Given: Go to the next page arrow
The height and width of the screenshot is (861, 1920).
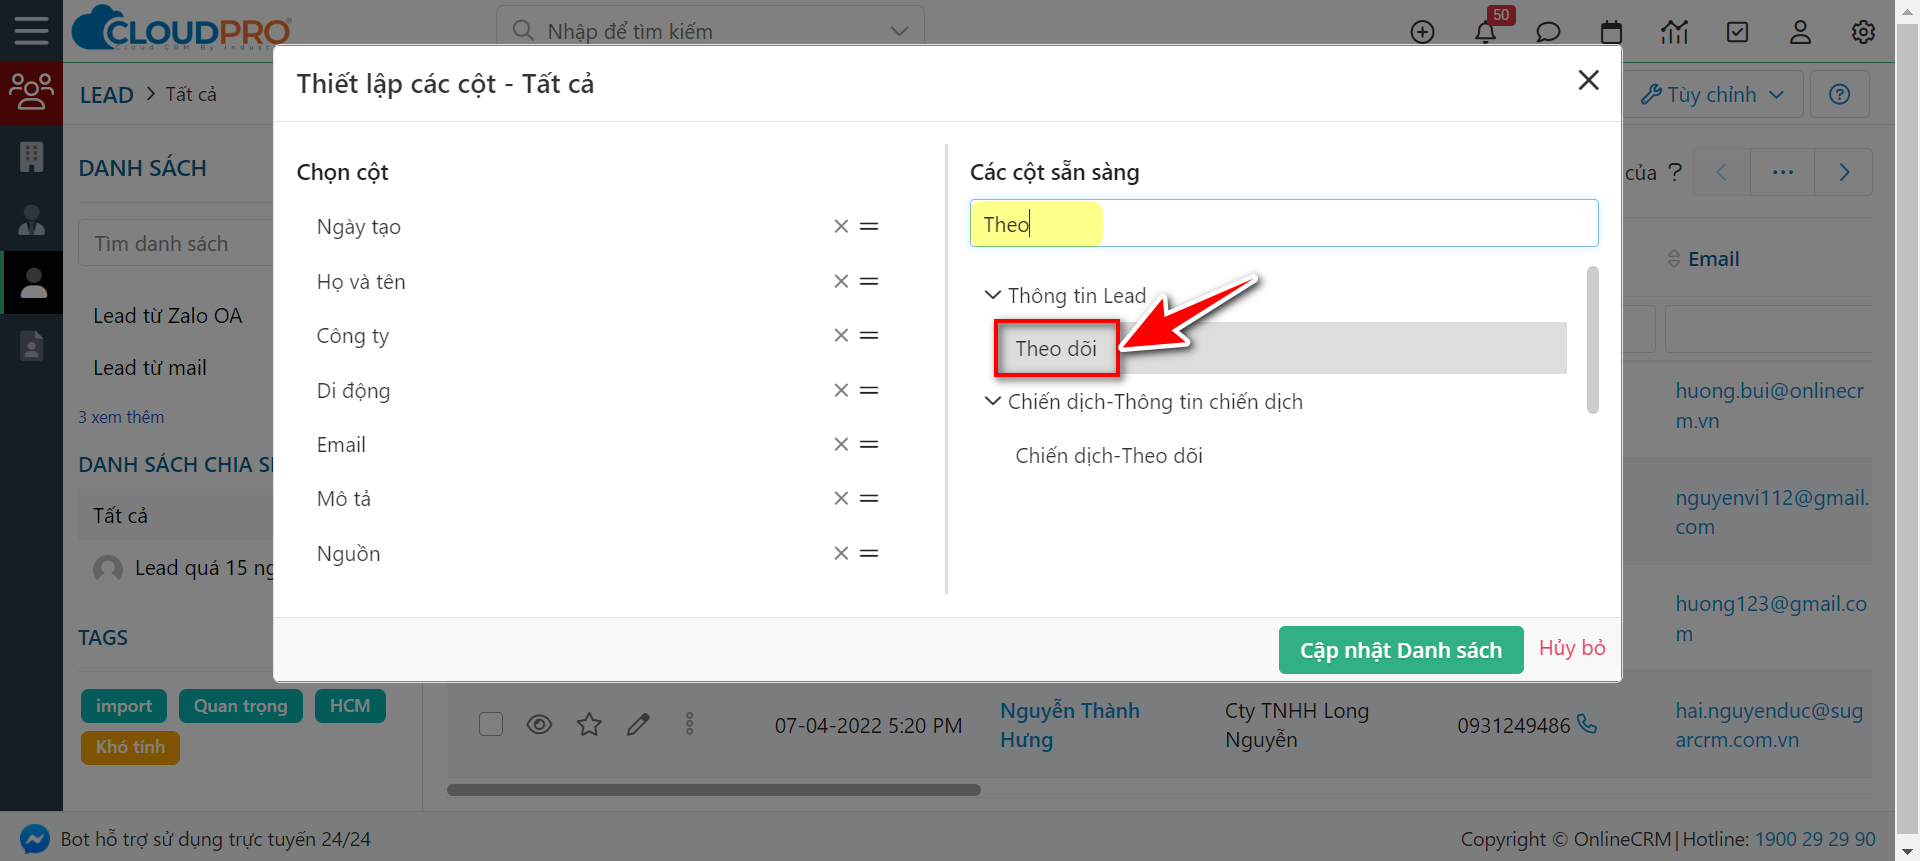Looking at the screenshot, I should (1844, 172).
